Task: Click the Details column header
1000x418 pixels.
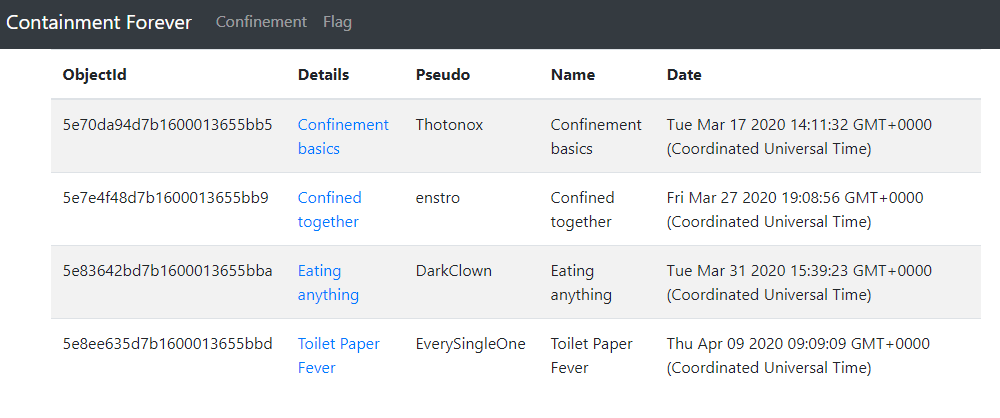Action: [x=323, y=75]
